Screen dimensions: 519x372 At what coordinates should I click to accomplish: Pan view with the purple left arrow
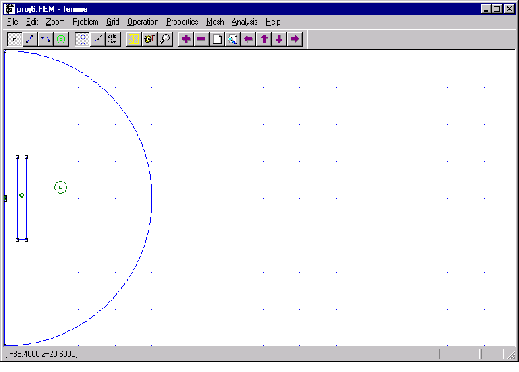click(248, 39)
